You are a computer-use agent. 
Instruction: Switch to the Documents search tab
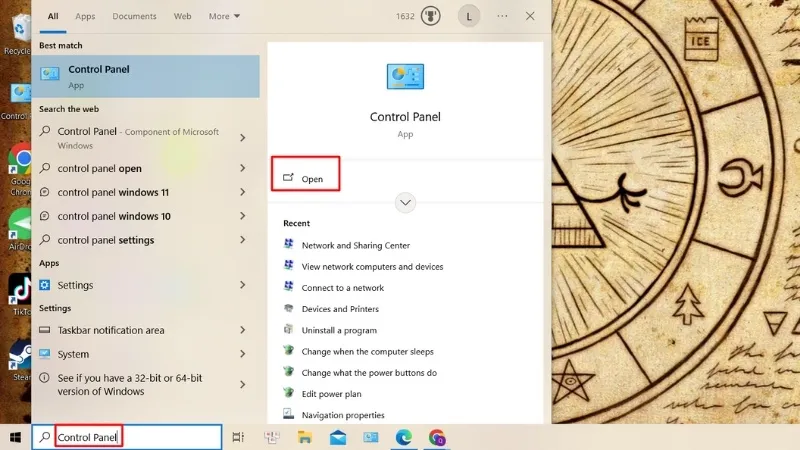(x=134, y=16)
